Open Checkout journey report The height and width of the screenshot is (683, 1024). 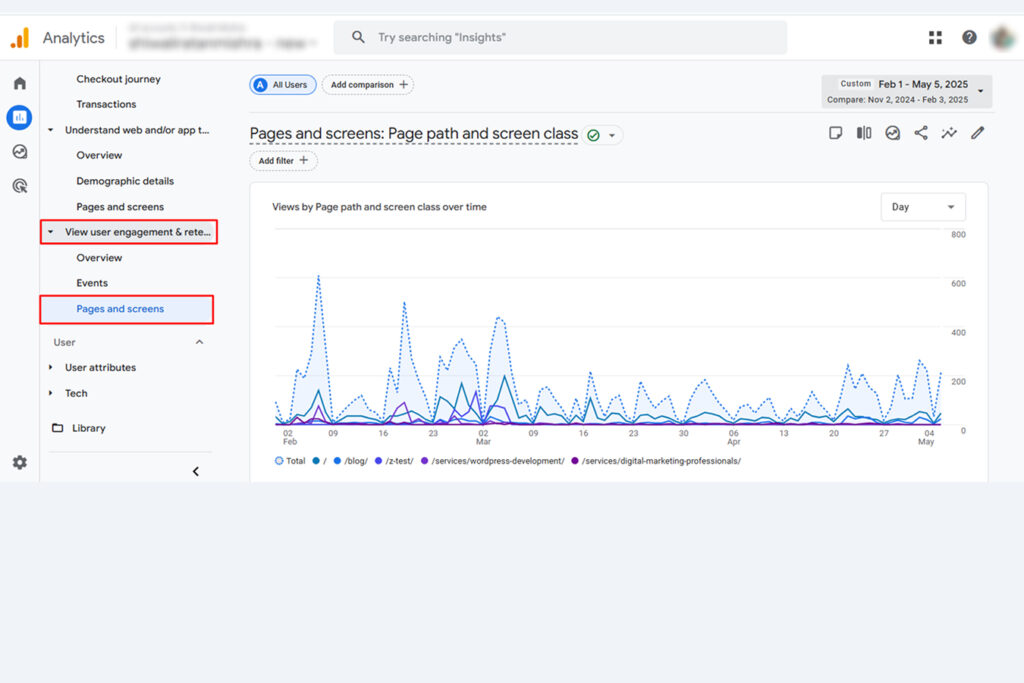[x=118, y=79]
